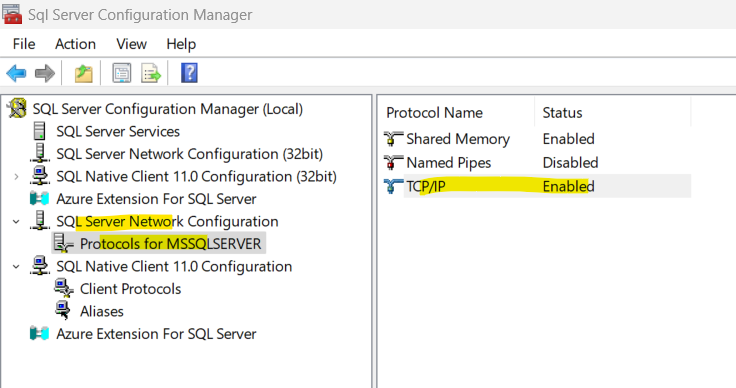Click the SQL Server Configuration Manager root icon
The height and width of the screenshot is (388, 736).
pos(17,108)
